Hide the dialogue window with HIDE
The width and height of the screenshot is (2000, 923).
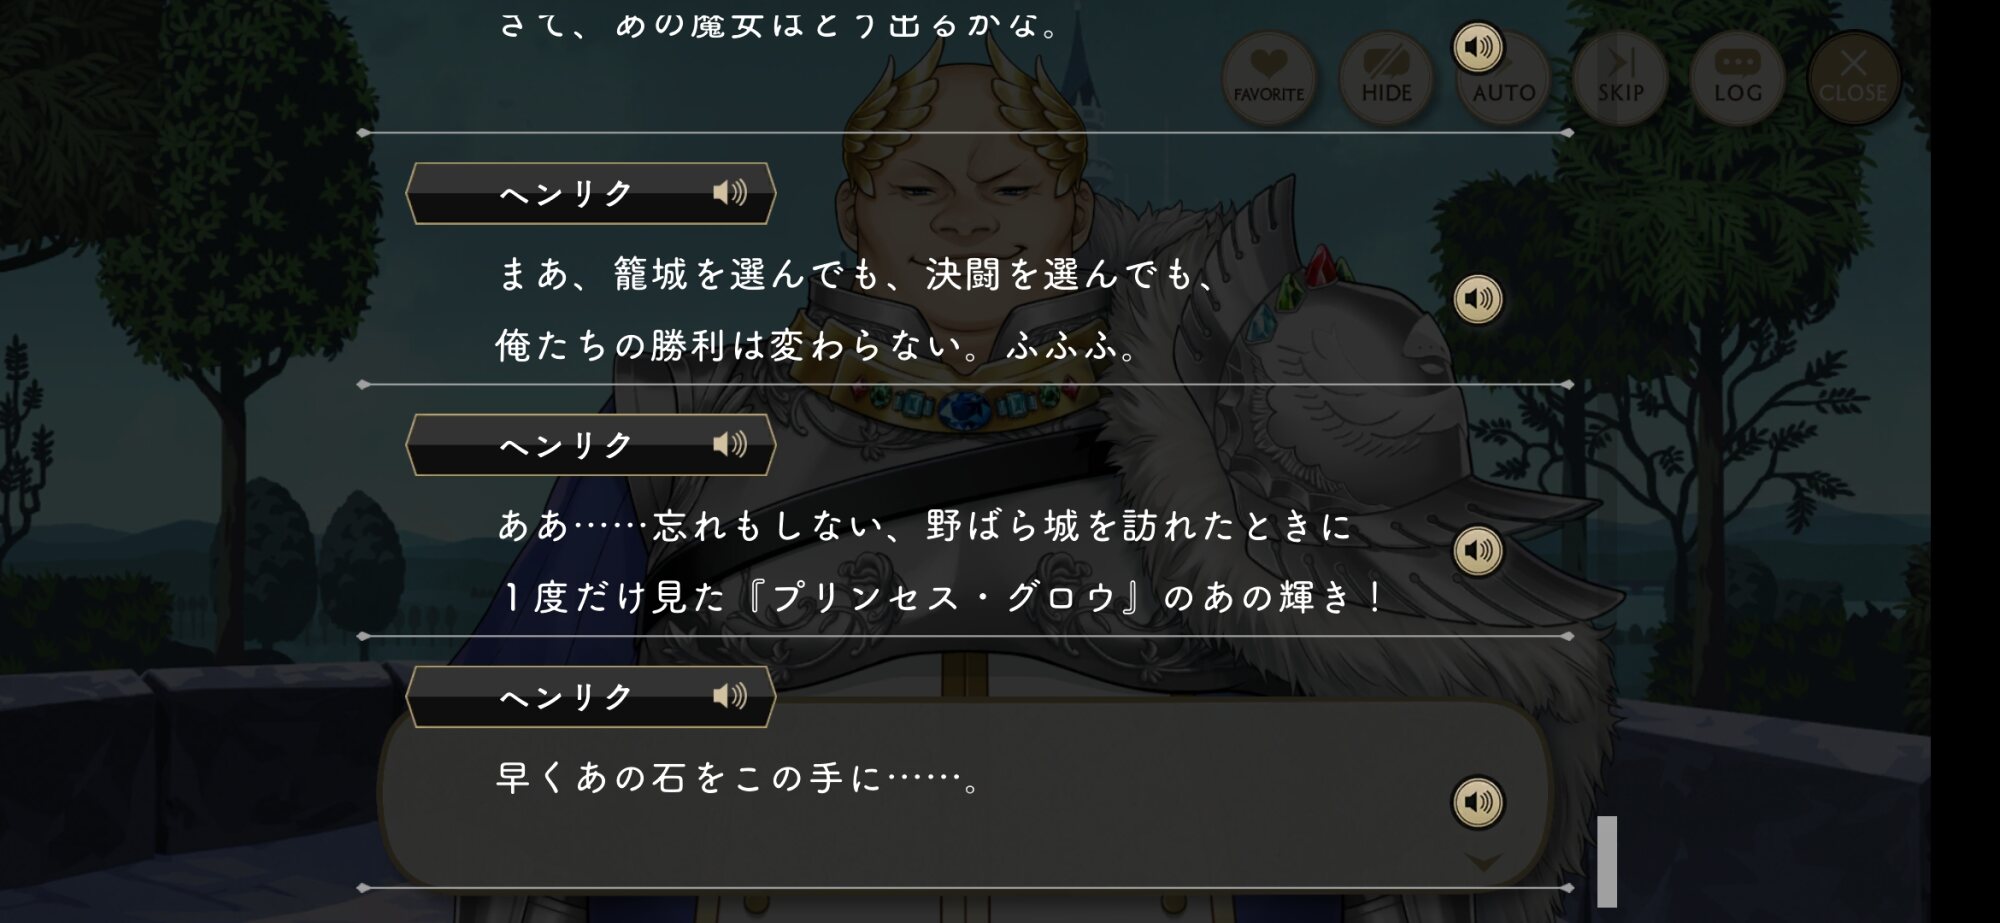(1386, 78)
